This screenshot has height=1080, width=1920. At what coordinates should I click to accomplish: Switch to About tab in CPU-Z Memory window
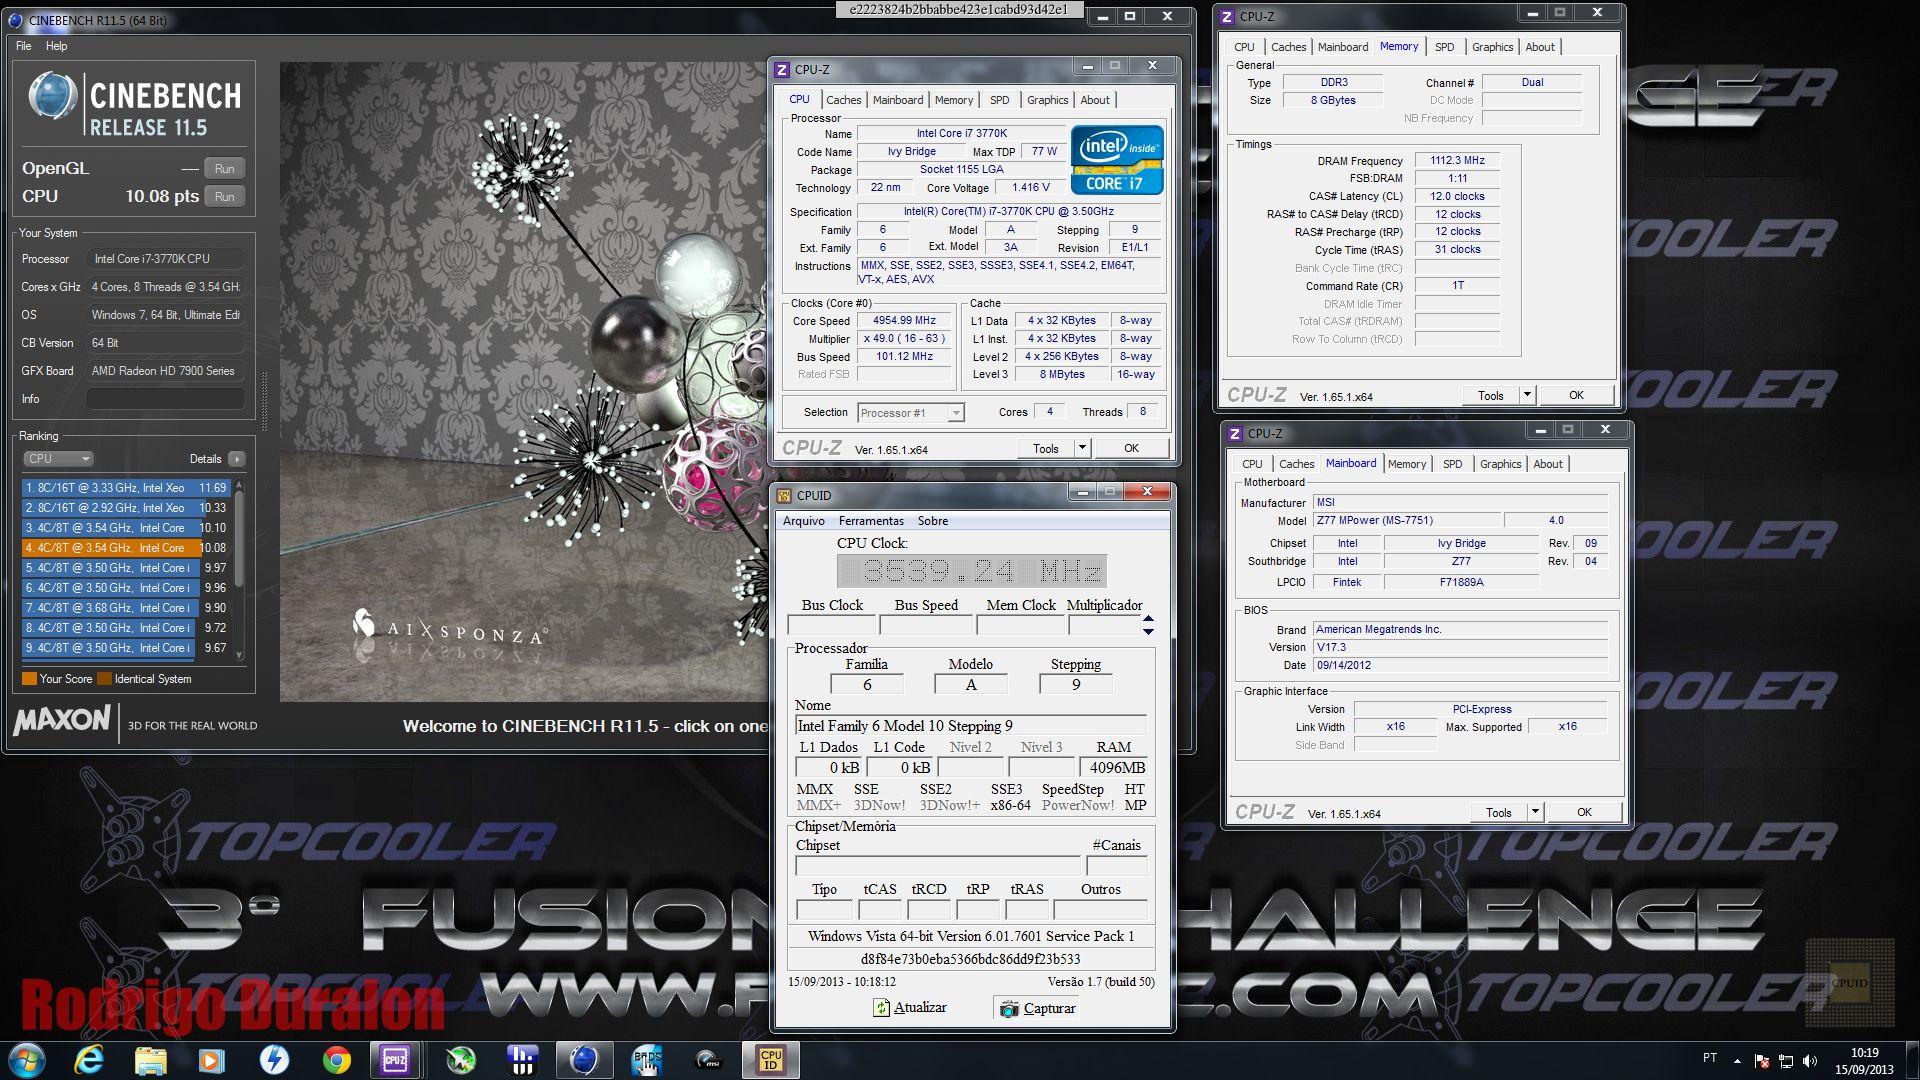tap(1540, 47)
